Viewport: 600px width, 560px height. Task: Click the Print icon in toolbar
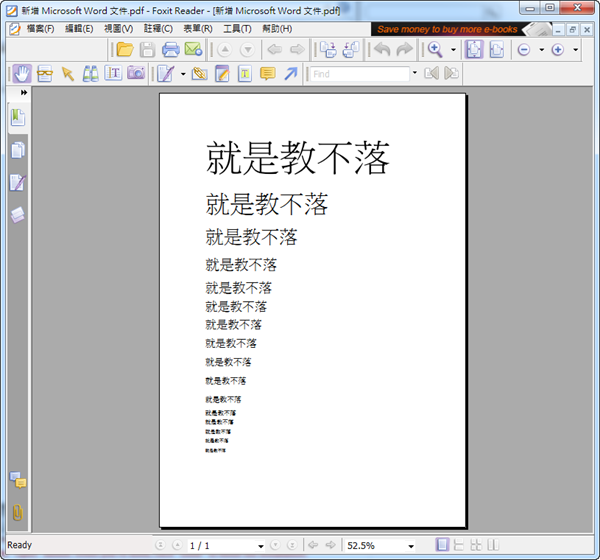(170, 49)
